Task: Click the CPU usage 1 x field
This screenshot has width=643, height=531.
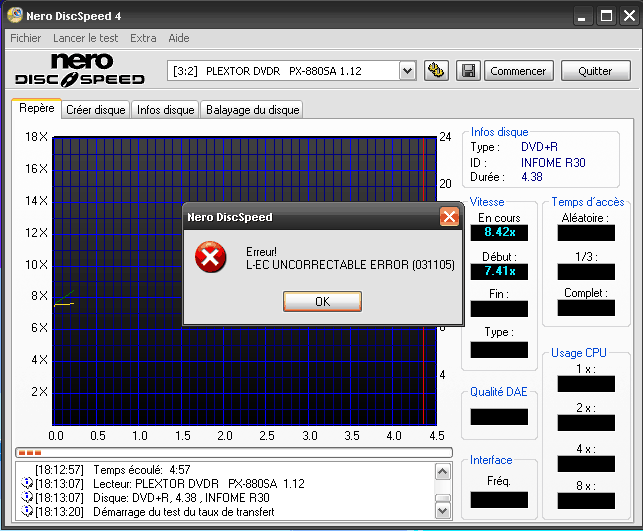Action: [x=586, y=384]
